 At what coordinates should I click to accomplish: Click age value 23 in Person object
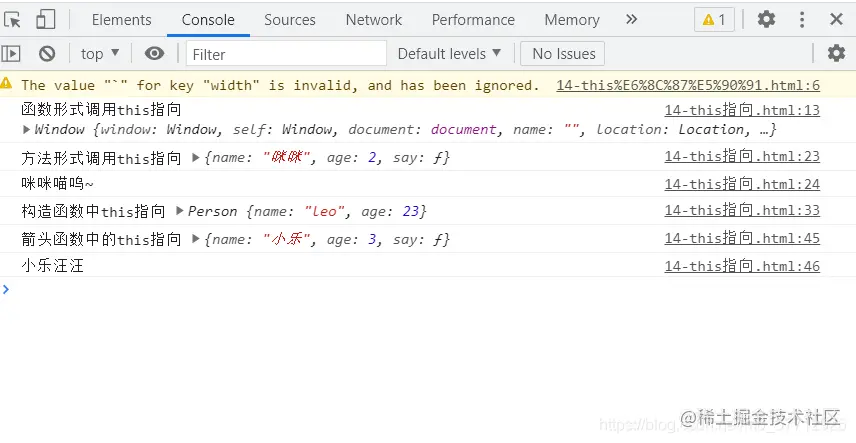coord(411,211)
